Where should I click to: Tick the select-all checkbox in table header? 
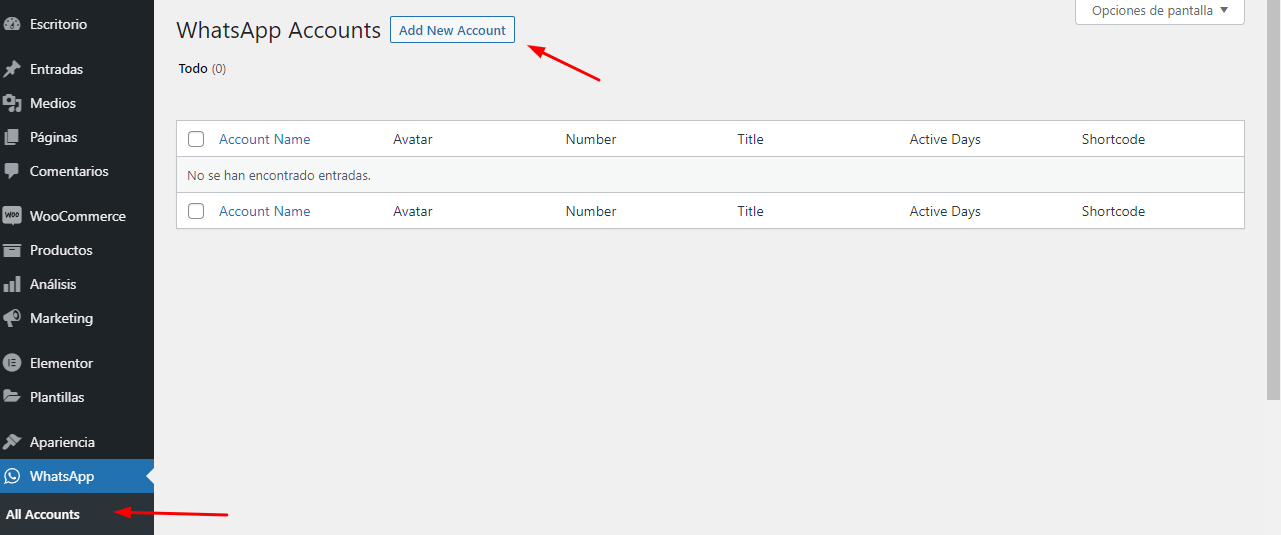tap(196, 139)
